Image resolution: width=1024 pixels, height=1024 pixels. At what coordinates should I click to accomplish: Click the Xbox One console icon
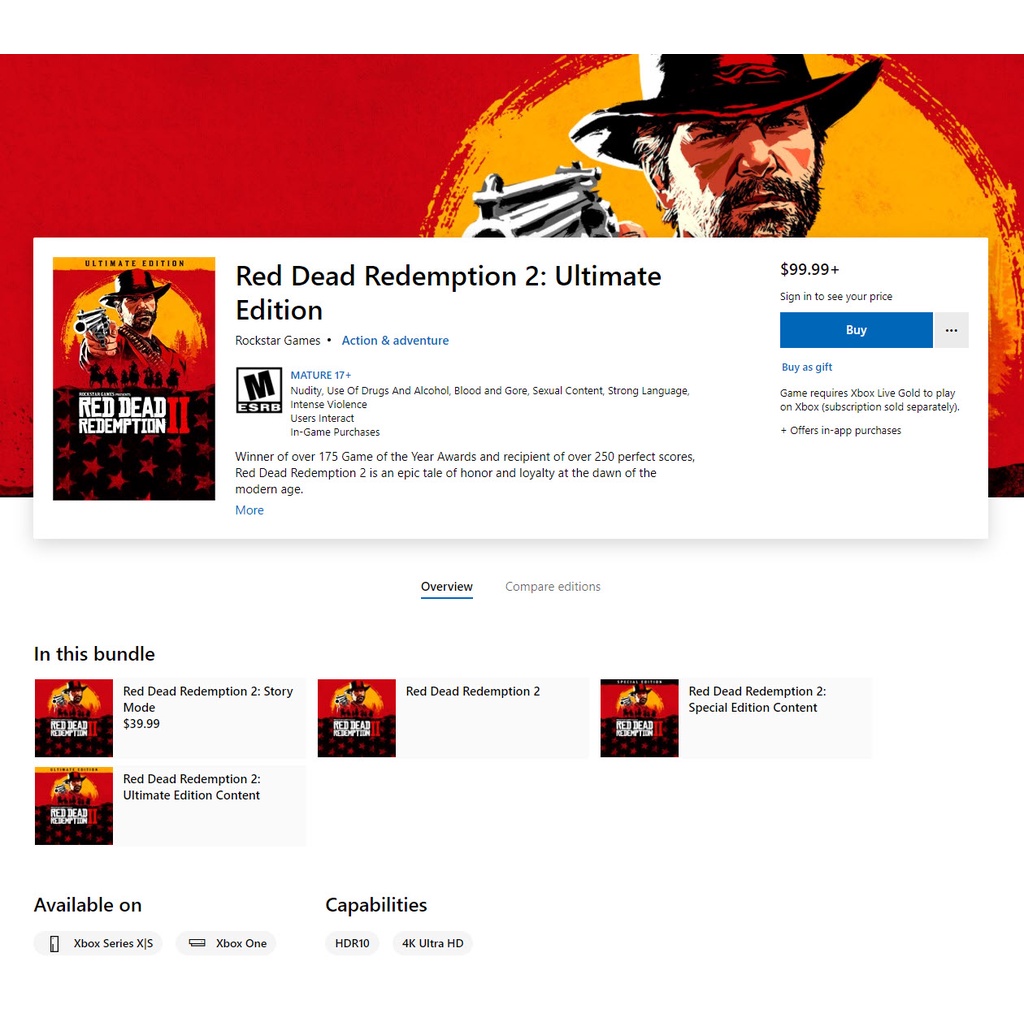[x=197, y=943]
